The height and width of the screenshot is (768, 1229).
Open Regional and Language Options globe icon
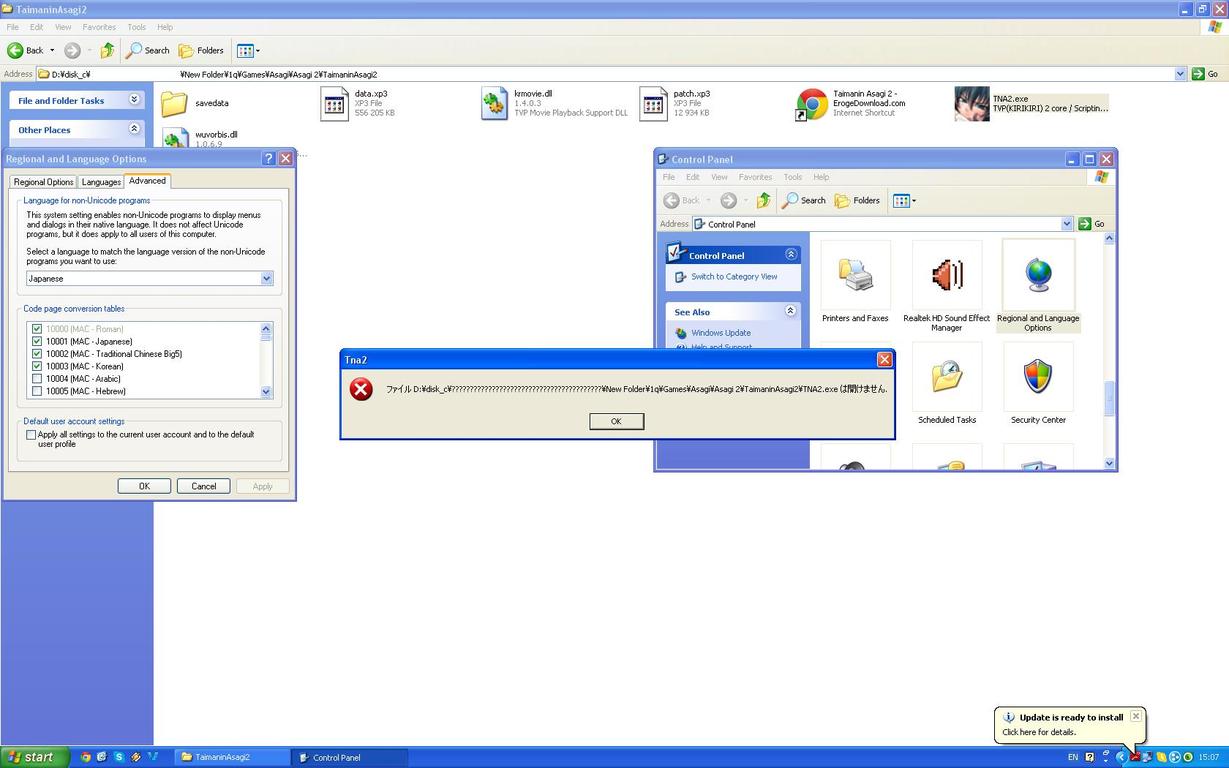[x=1038, y=276]
